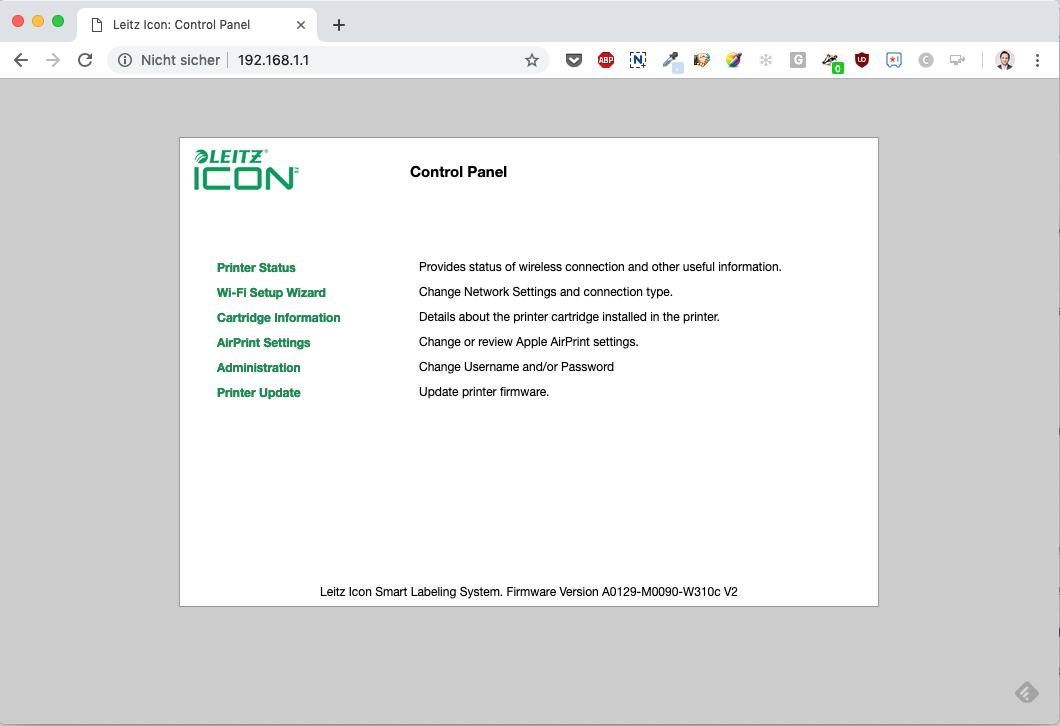Select the Leitz Icon: Control Panel tab

point(197,25)
